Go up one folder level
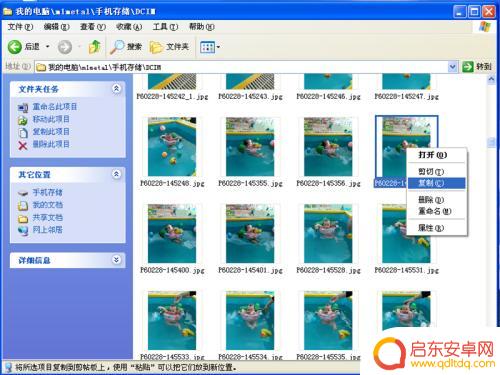 95,47
